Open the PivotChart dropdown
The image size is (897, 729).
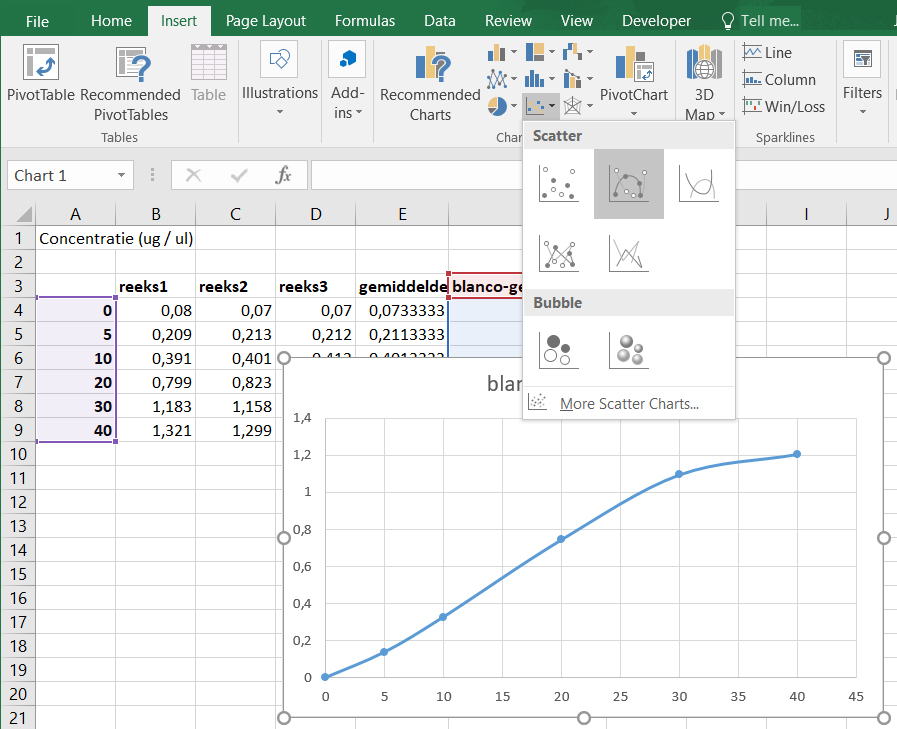633,112
